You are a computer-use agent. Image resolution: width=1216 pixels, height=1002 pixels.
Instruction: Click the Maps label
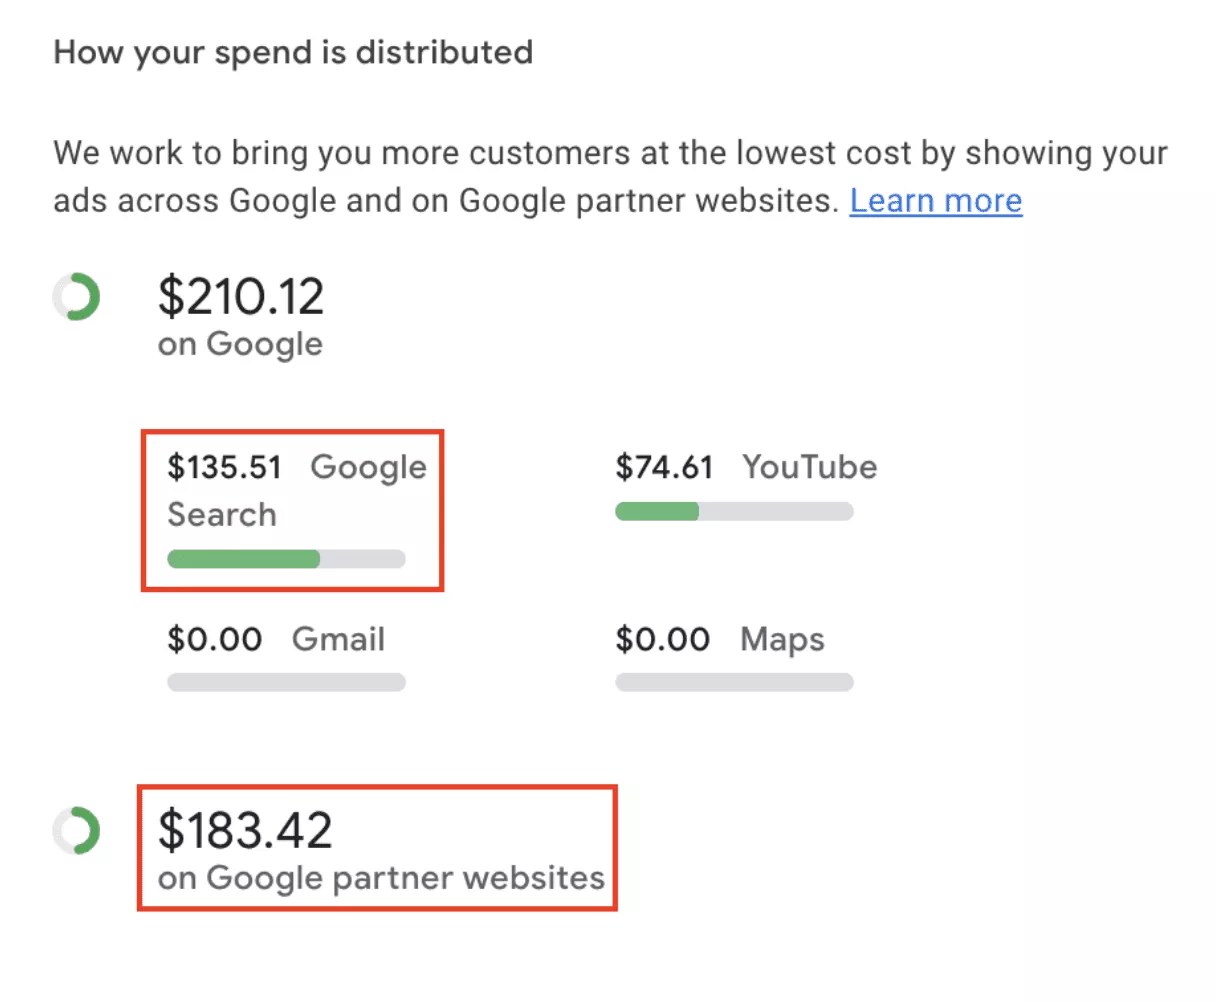click(782, 639)
